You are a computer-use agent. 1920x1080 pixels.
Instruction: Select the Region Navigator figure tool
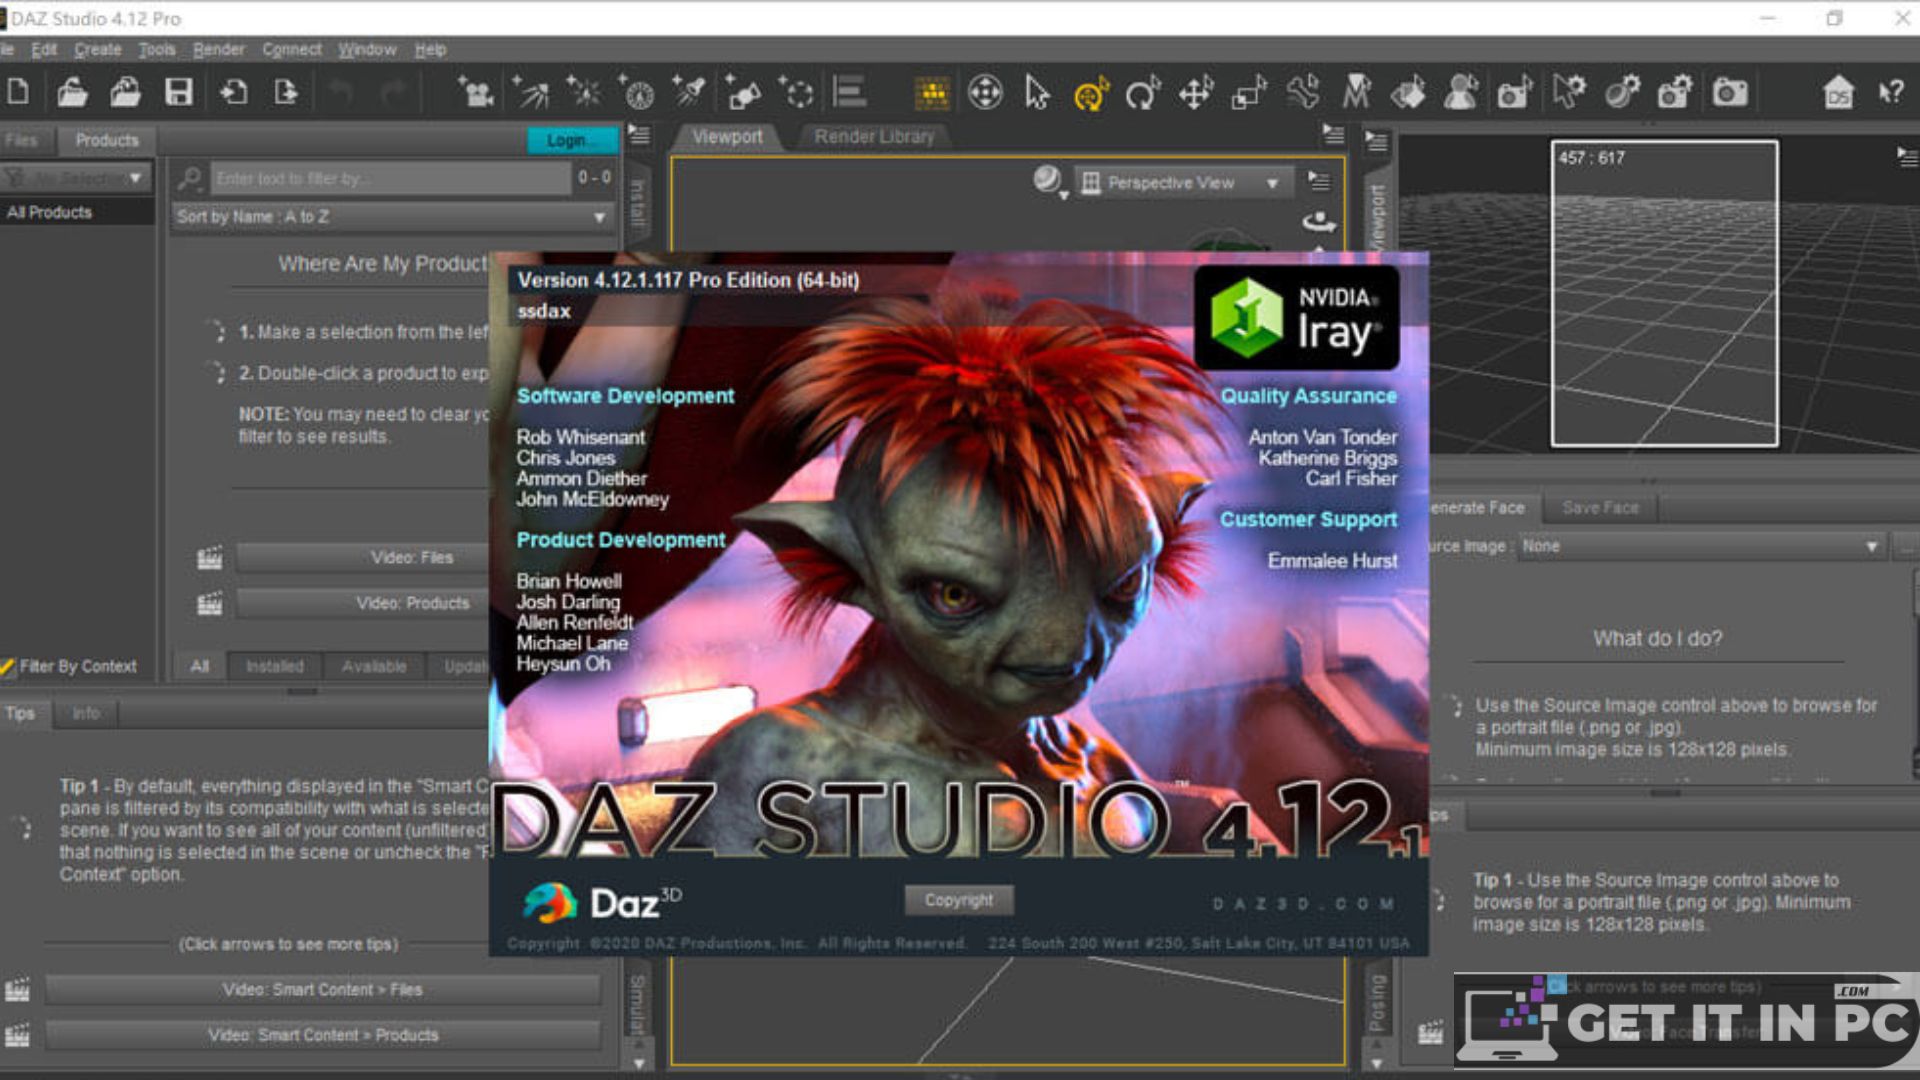point(1461,93)
